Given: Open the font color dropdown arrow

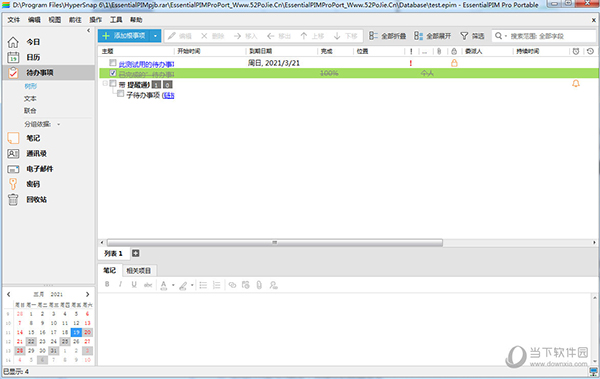Looking at the screenshot, I should tap(173, 285).
